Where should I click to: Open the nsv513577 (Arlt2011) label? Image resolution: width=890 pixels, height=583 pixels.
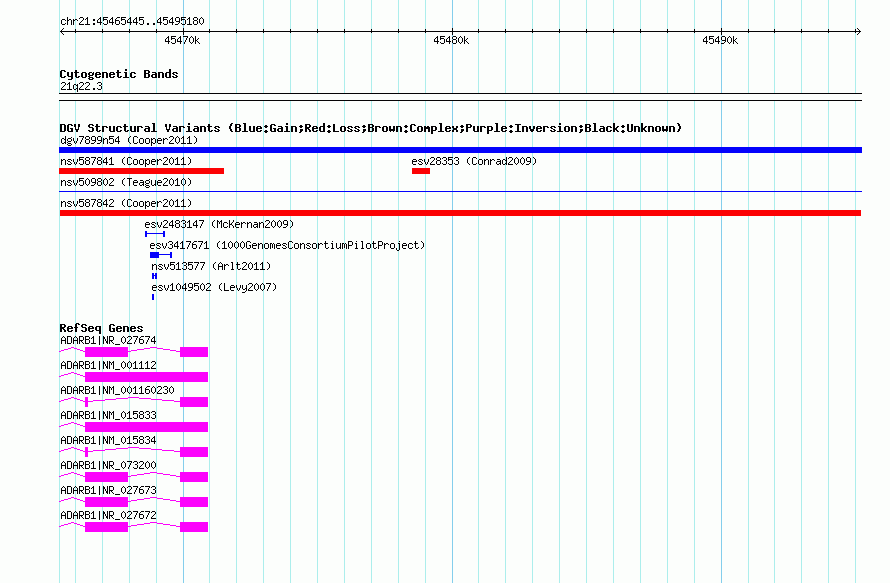click(211, 266)
